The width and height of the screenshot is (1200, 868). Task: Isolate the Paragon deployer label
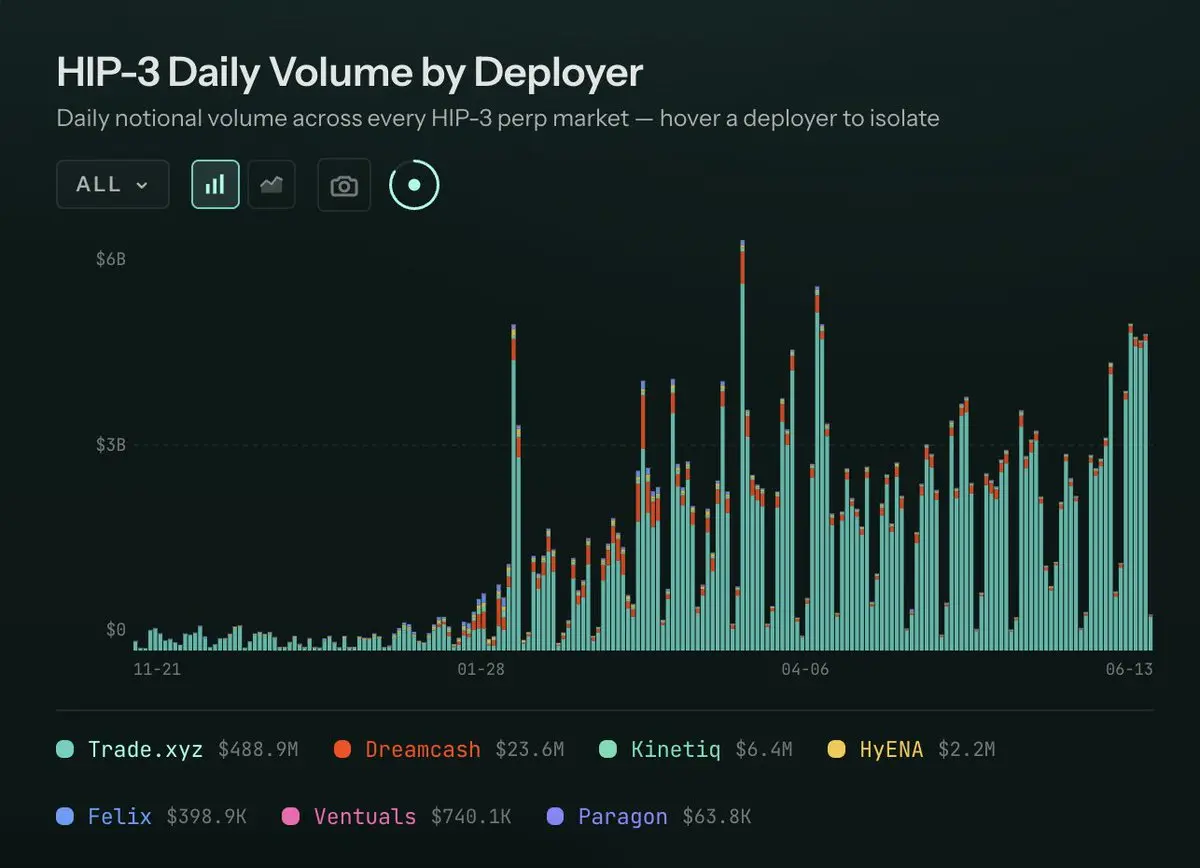(622, 817)
